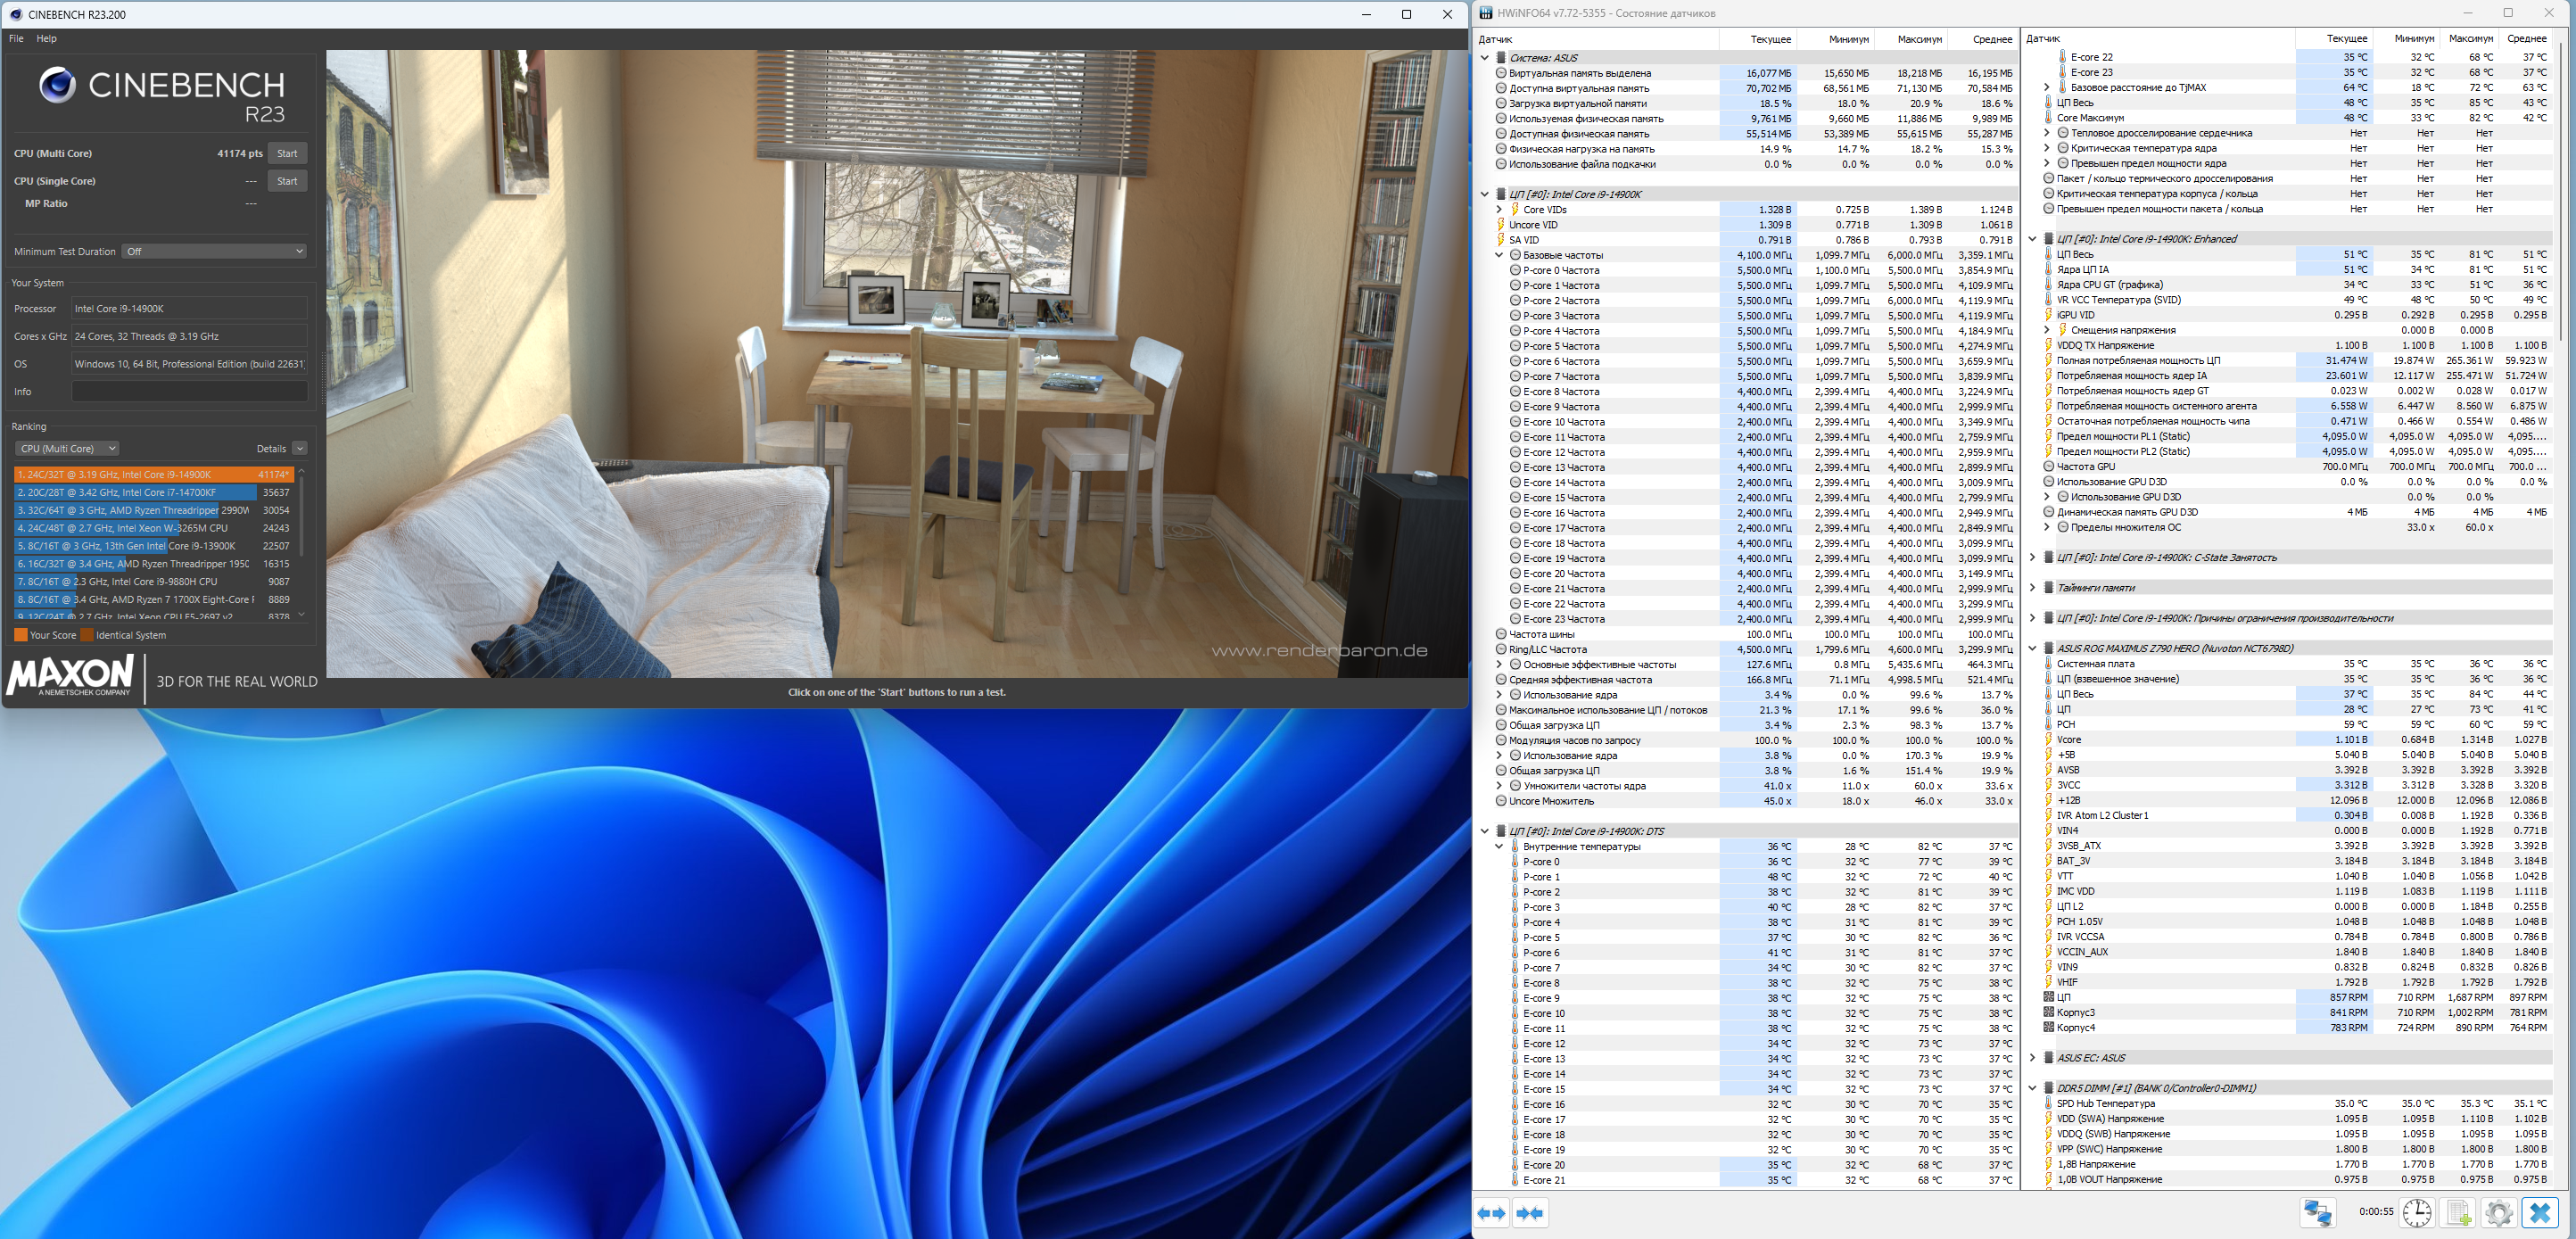Reset sensor timer with the clock icon
The height and width of the screenshot is (1239, 2576).
point(2417,1213)
